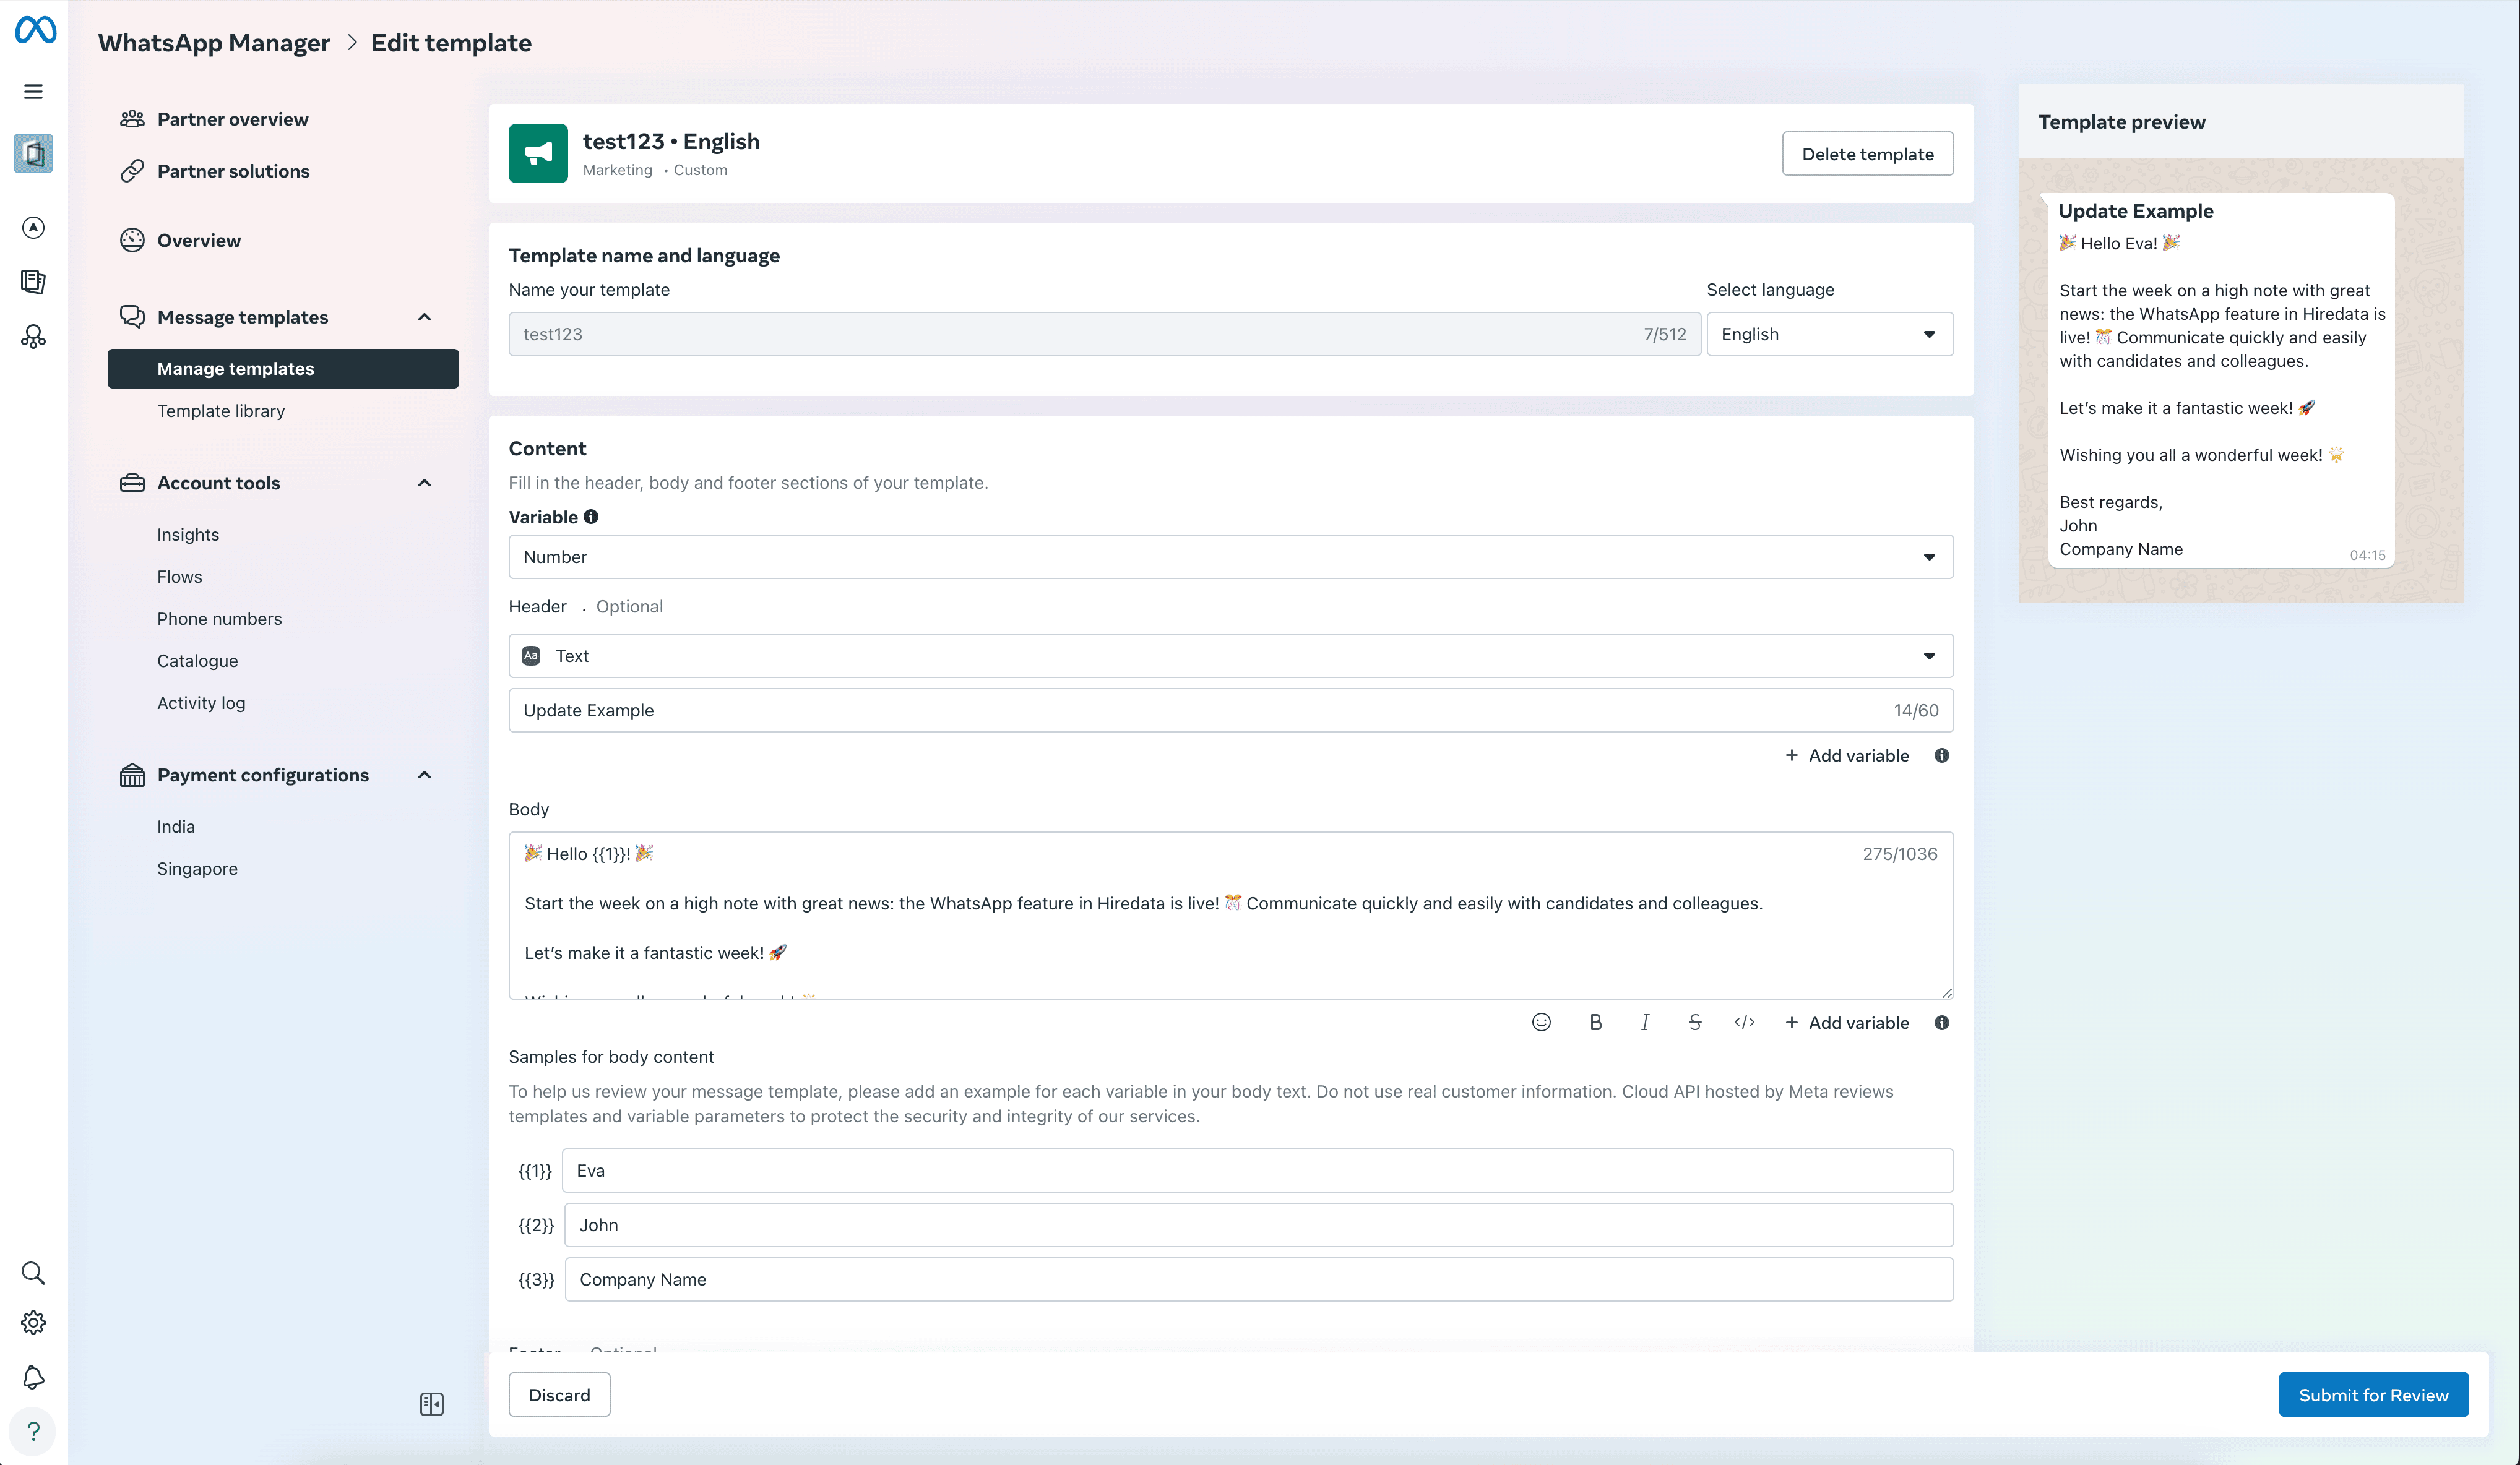Open the Select language dropdown

(1829, 334)
